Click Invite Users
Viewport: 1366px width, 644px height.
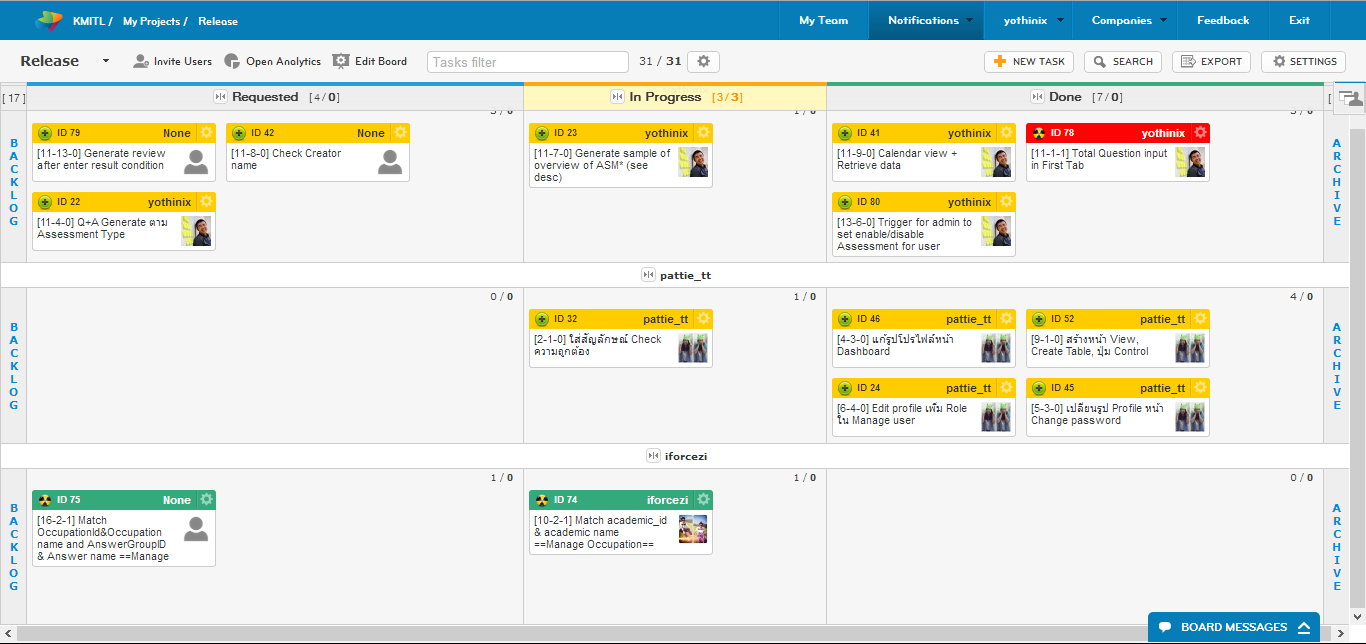click(x=172, y=62)
